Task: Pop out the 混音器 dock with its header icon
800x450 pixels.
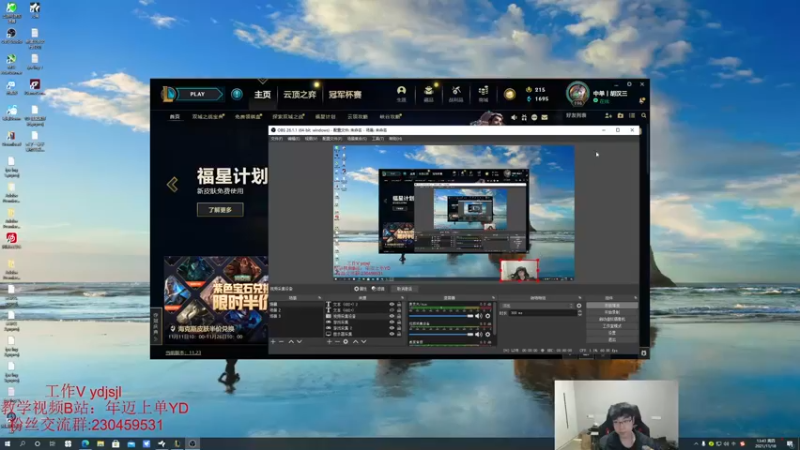Action: coord(493,297)
